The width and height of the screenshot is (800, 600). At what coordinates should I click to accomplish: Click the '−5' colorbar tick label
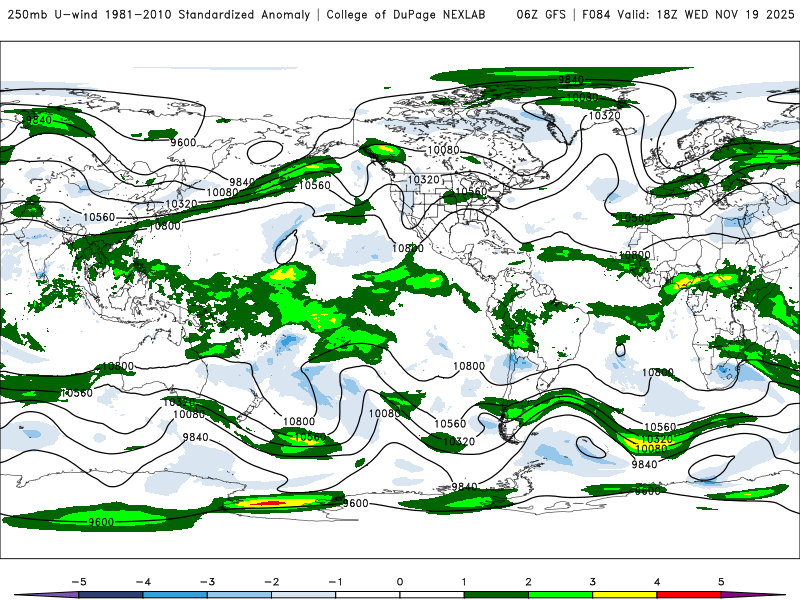(79, 582)
